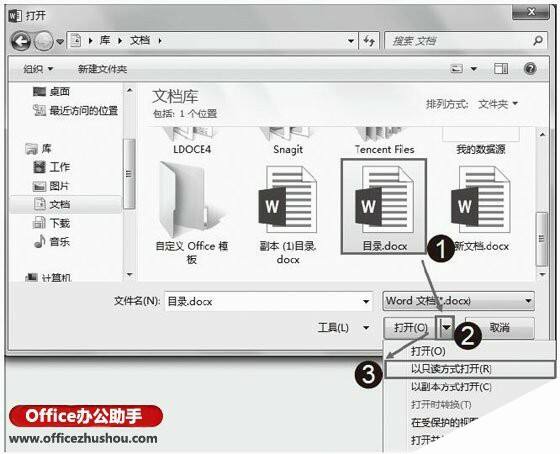The height and width of the screenshot is (454, 560).
Task: Open the 组织 menu
Action: [x=38, y=69]
